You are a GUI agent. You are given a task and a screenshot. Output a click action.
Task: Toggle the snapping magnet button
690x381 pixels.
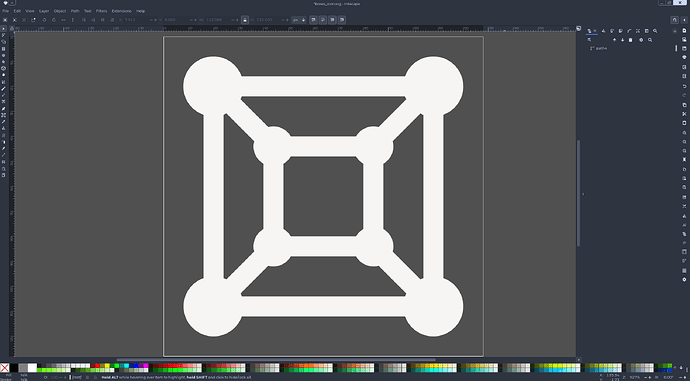coord(675,20)
